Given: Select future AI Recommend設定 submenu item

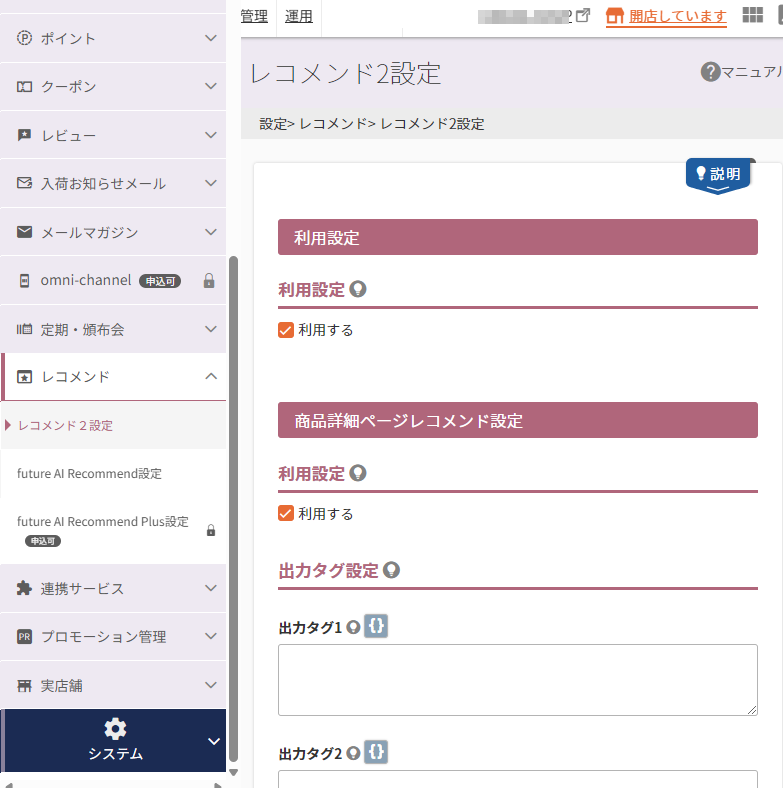Looking at the screenshot, I should (113, 473).
